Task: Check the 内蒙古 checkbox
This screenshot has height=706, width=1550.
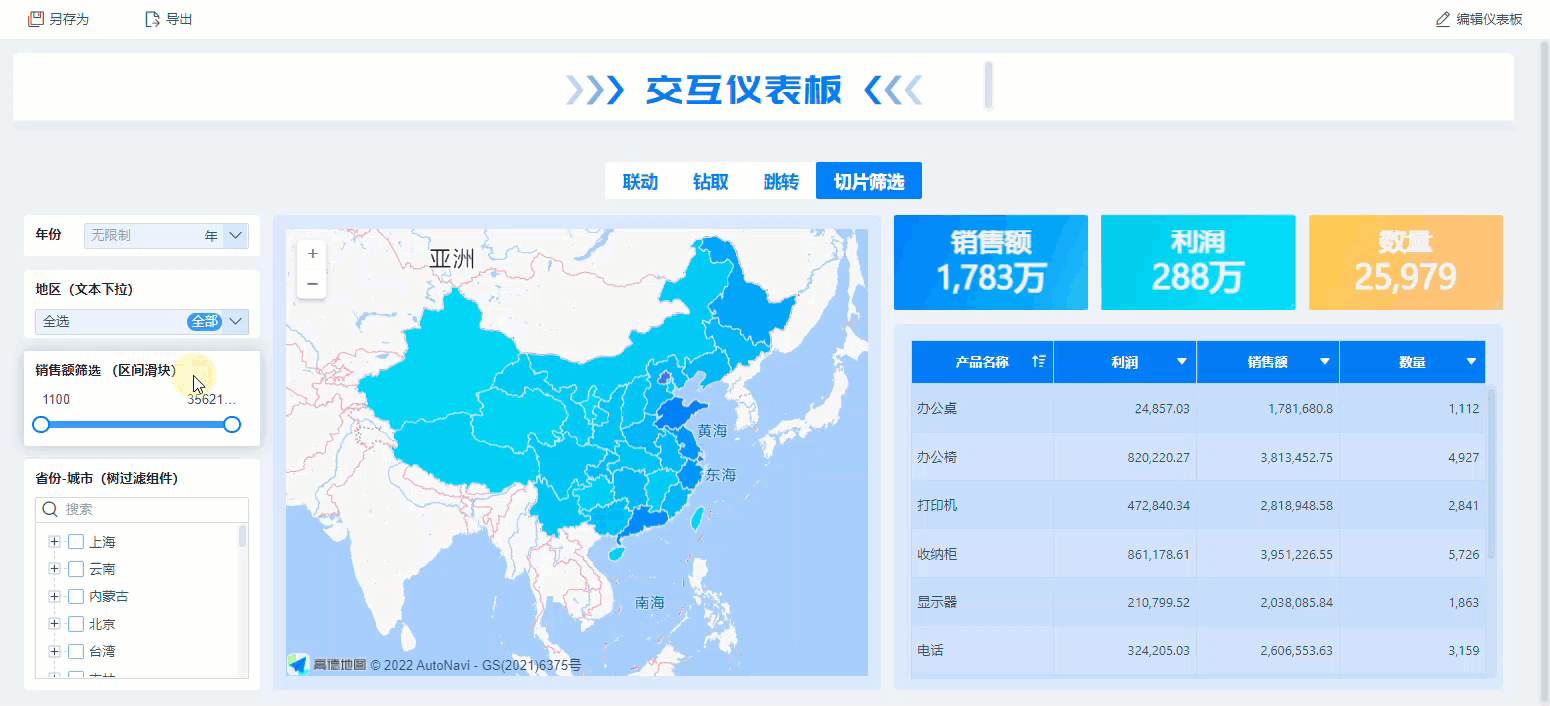Action: [x=75, y=596]
